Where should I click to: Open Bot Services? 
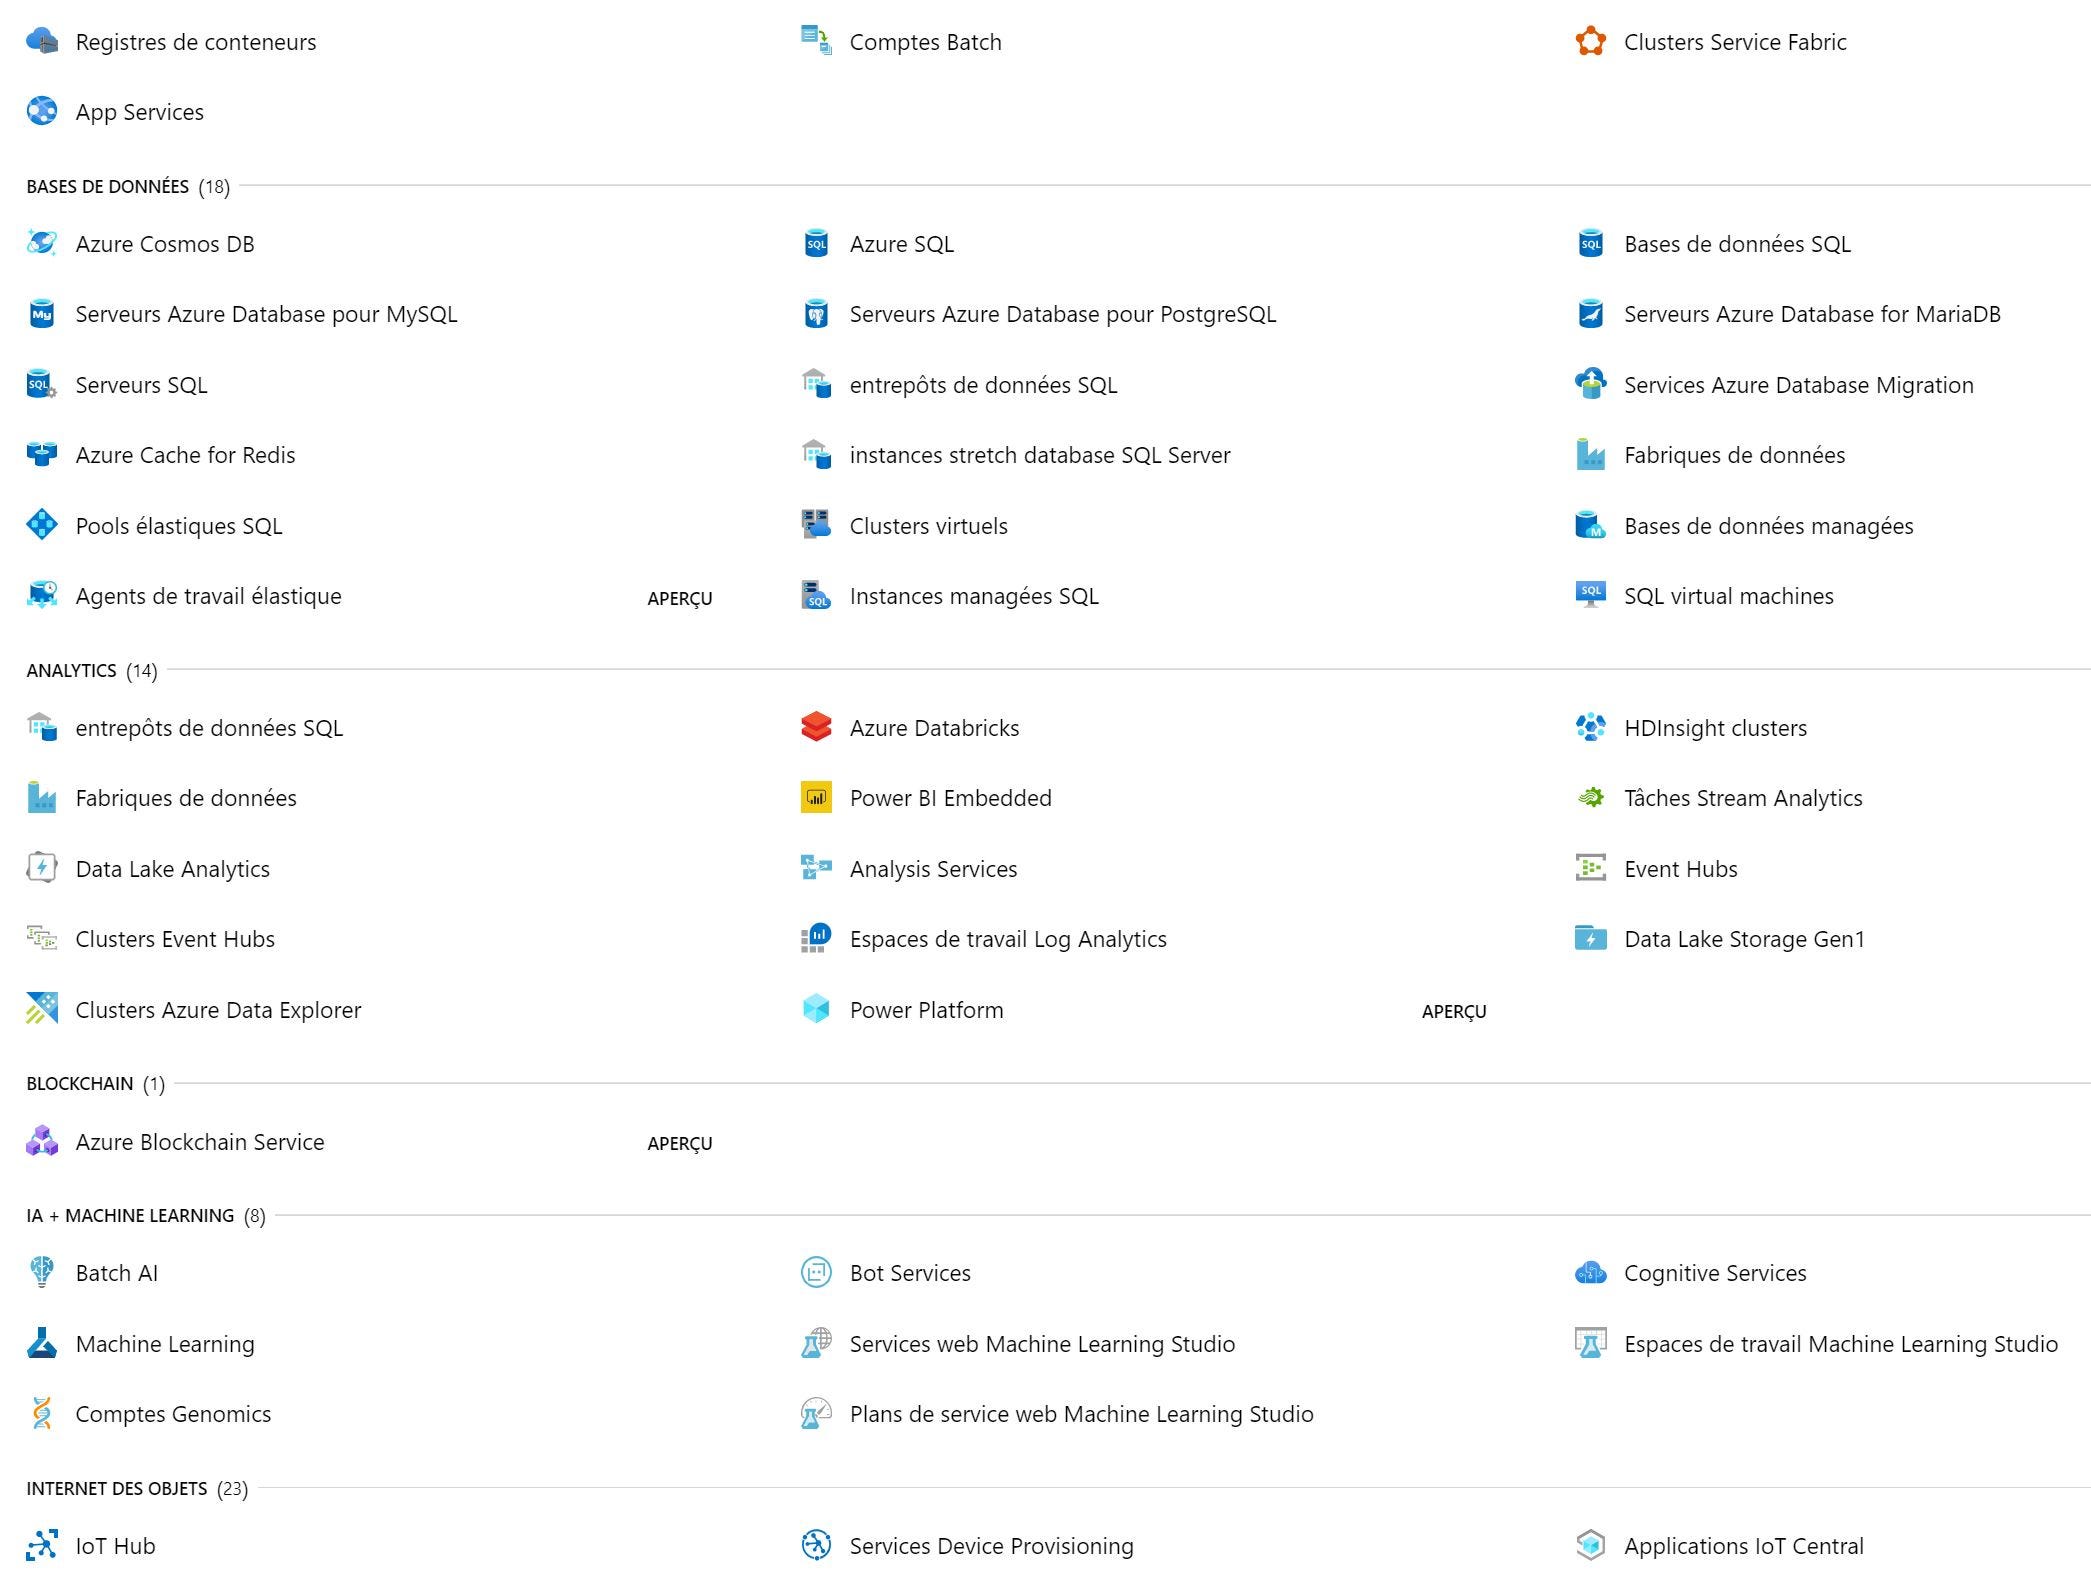point(910,1273)
